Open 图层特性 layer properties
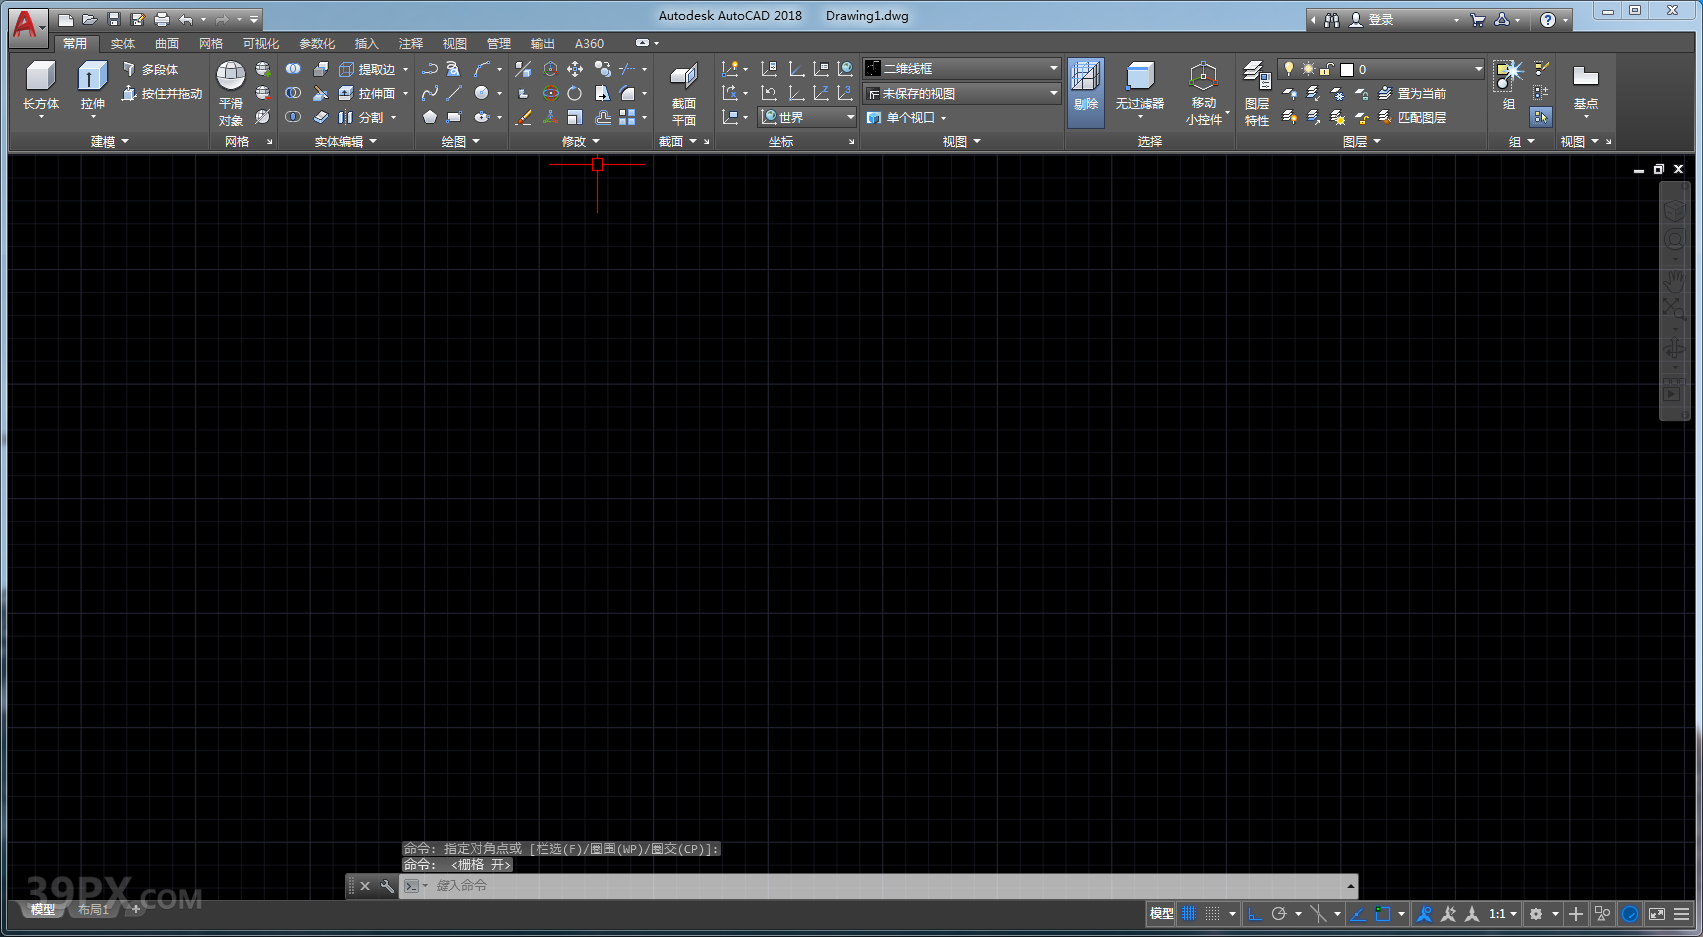 [x=1257, y=92]
